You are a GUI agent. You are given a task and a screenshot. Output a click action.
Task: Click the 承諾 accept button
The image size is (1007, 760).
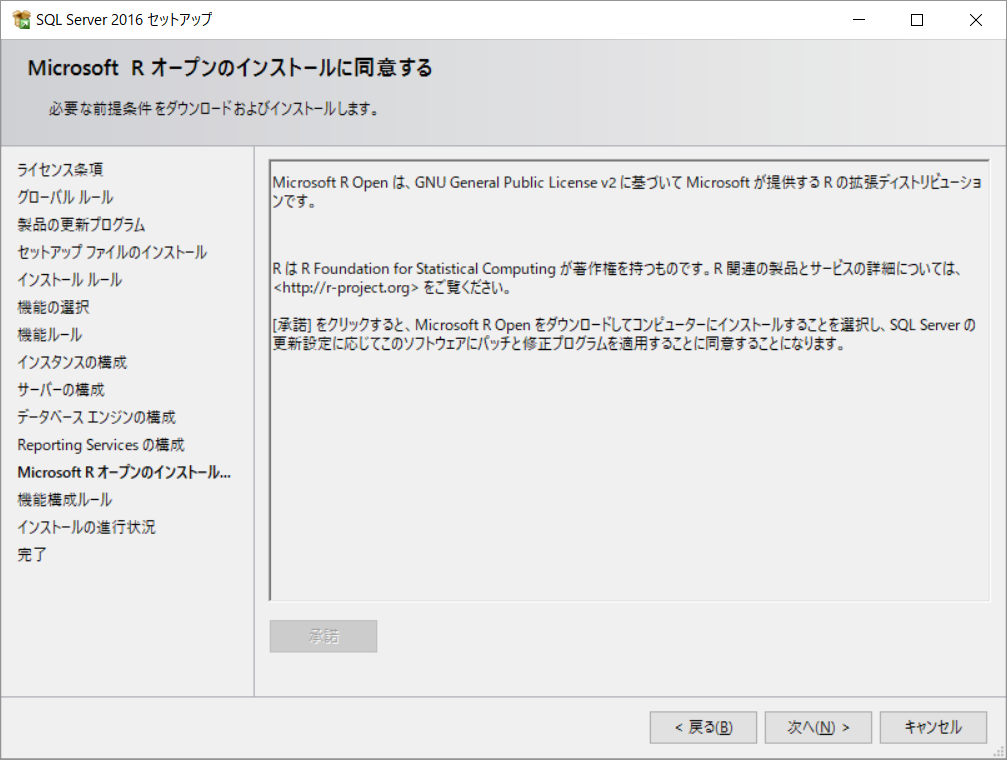pyautogui.click(x=323, y=636)
